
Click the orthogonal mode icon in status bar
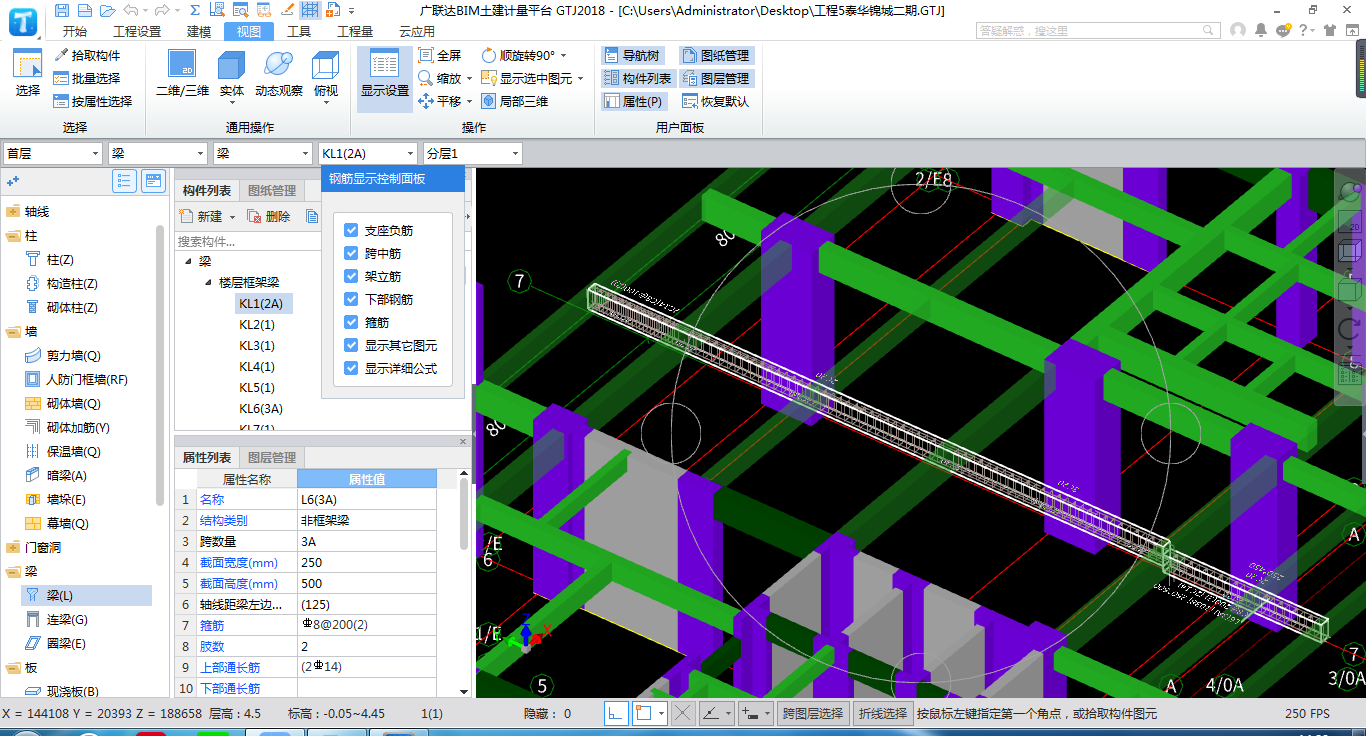(617, 713)
